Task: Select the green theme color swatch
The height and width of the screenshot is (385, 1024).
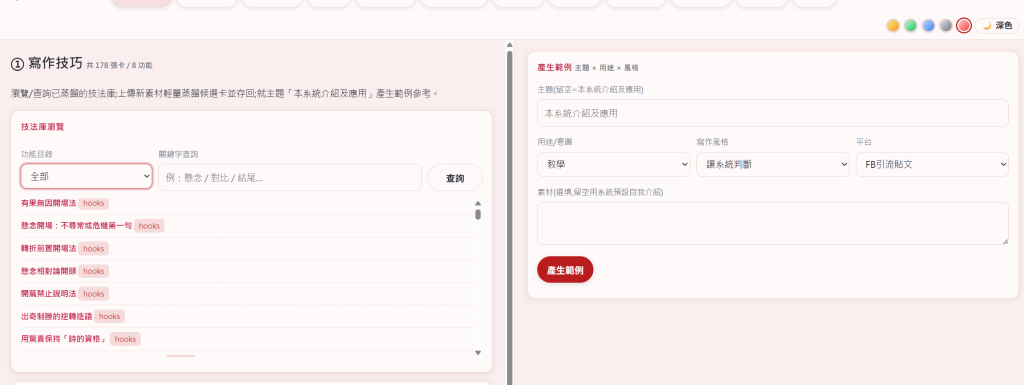Action: coord(910,25)
